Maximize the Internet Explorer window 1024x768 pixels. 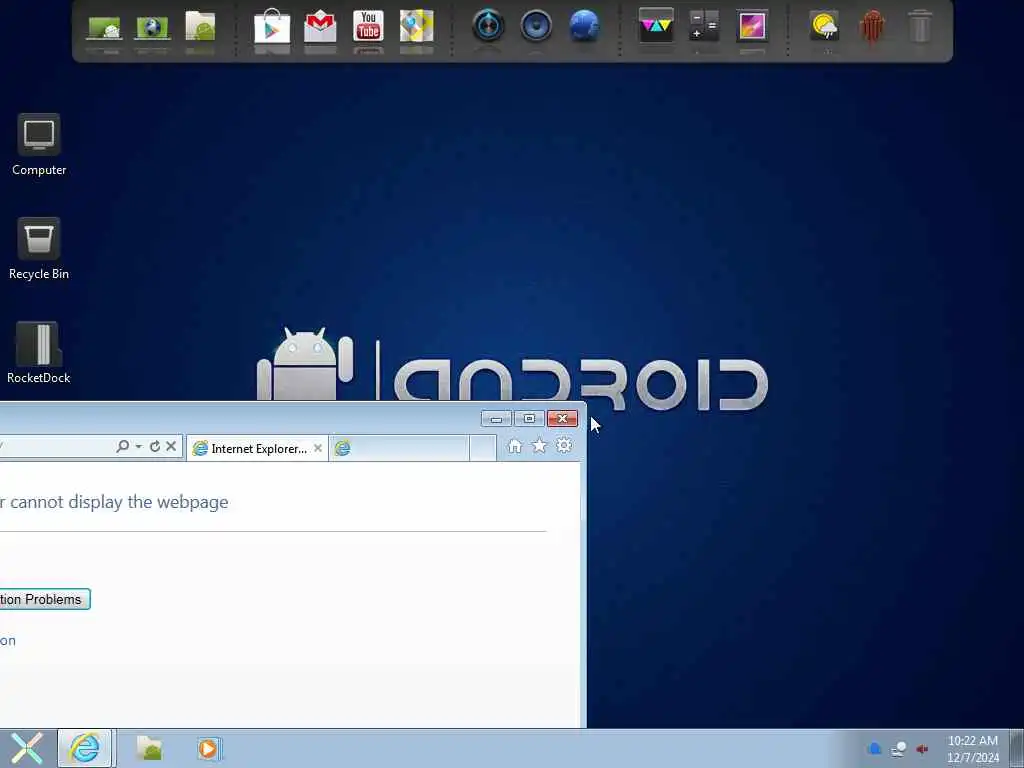[530, 419]
